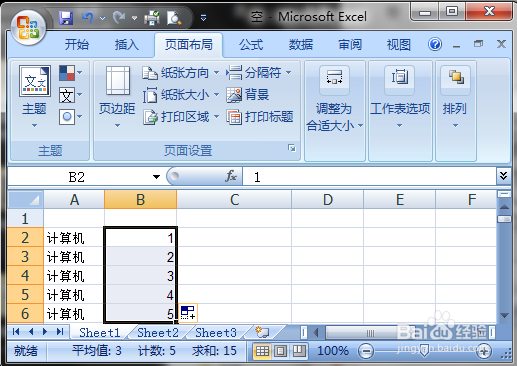The width and height of the screenshot is (517, 366).
Task: Save the workbook from quick access toolbar
Action: click(x=66, y=18)
